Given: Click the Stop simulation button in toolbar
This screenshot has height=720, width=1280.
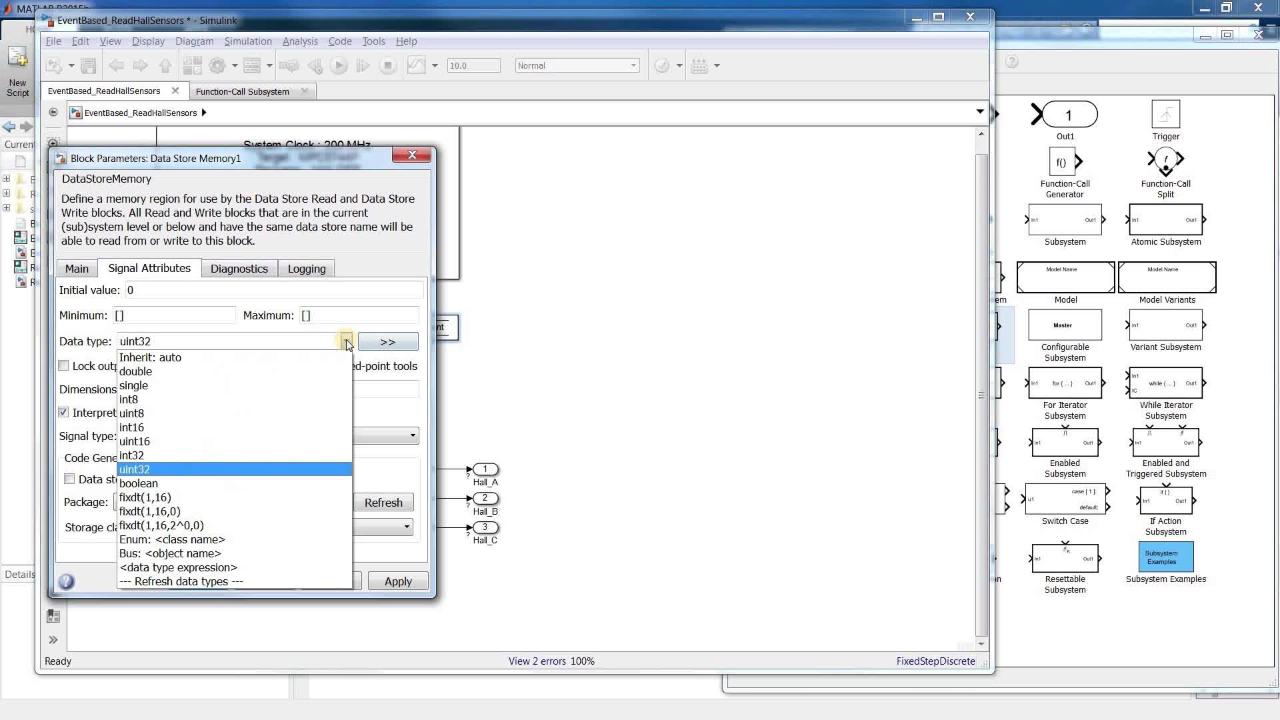Looking at the screenshot, I should click(388, 66).
